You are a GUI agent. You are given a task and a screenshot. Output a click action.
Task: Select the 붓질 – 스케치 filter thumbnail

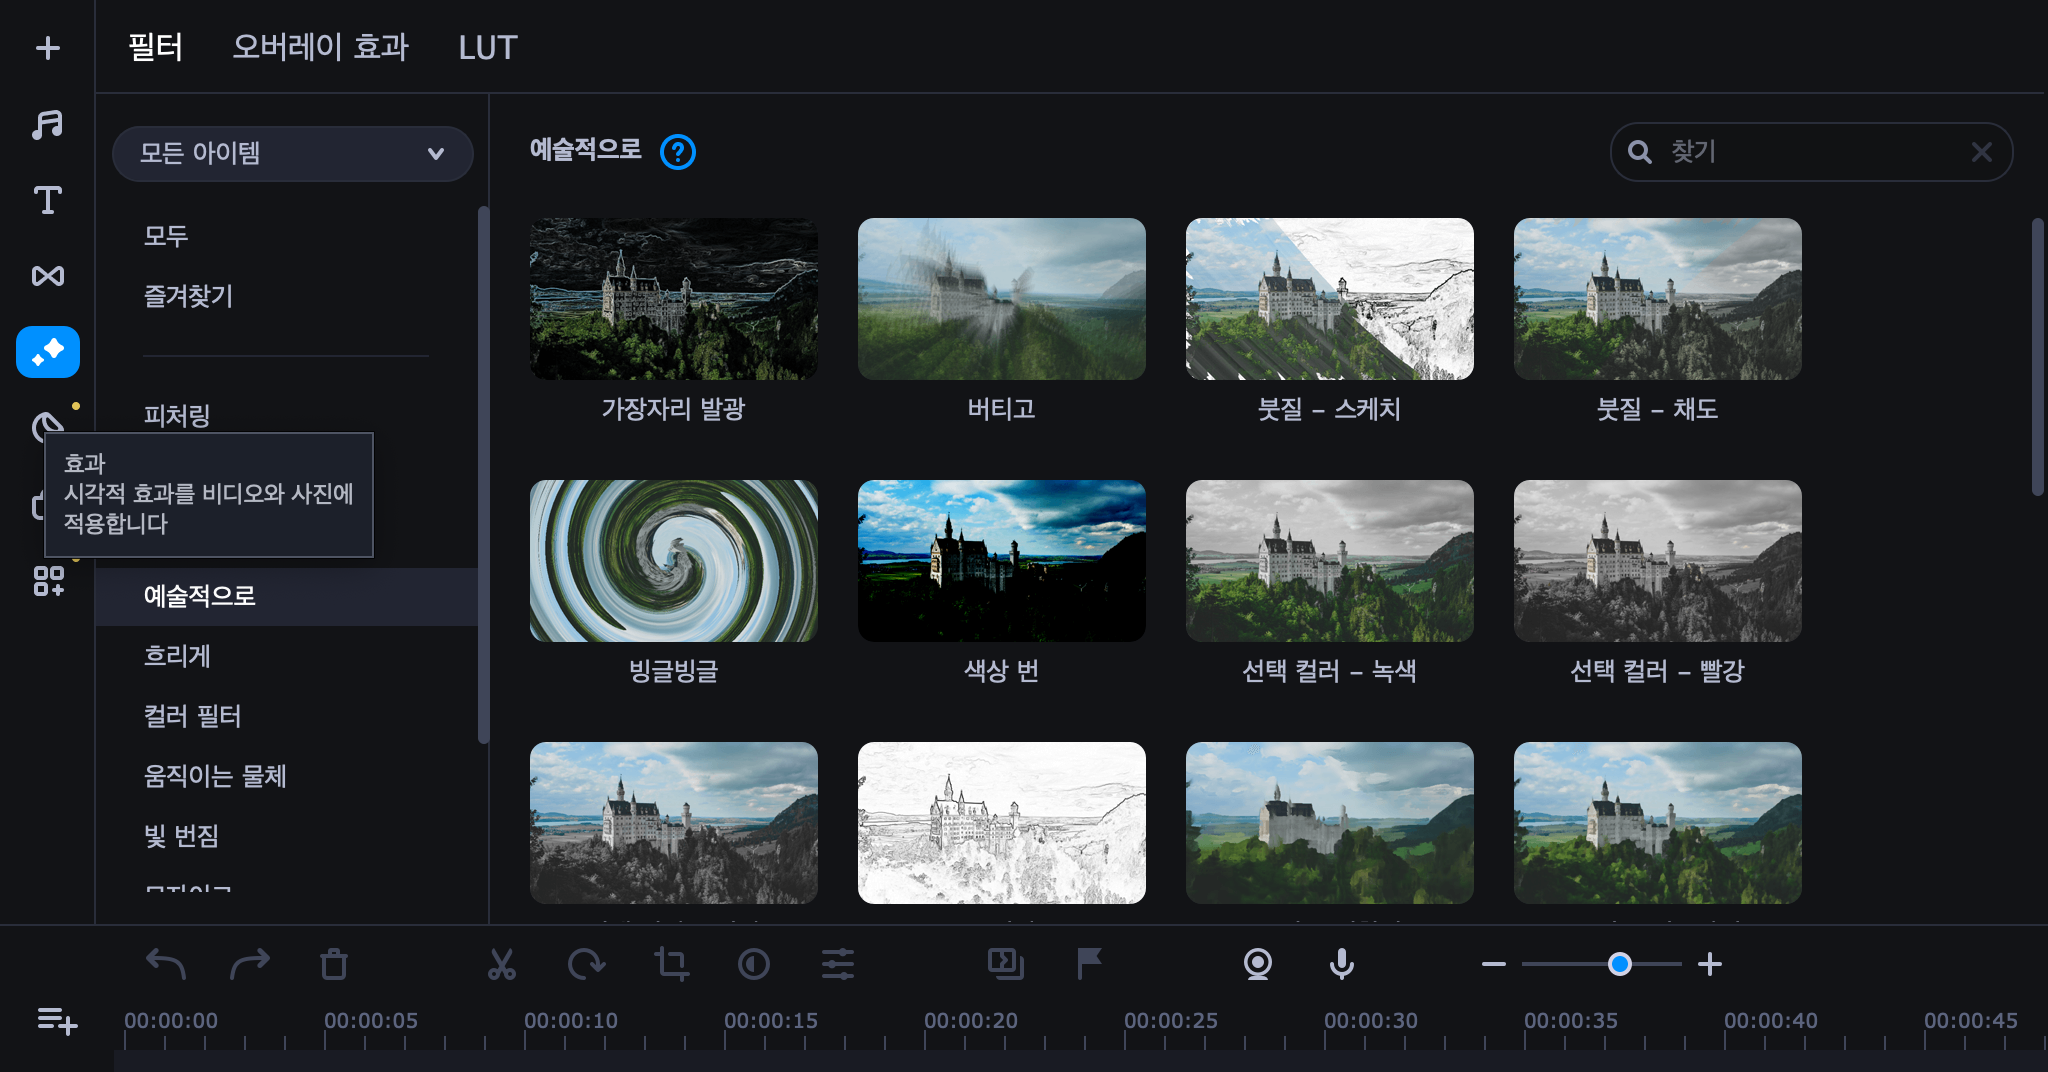(x=1330, y=299)
